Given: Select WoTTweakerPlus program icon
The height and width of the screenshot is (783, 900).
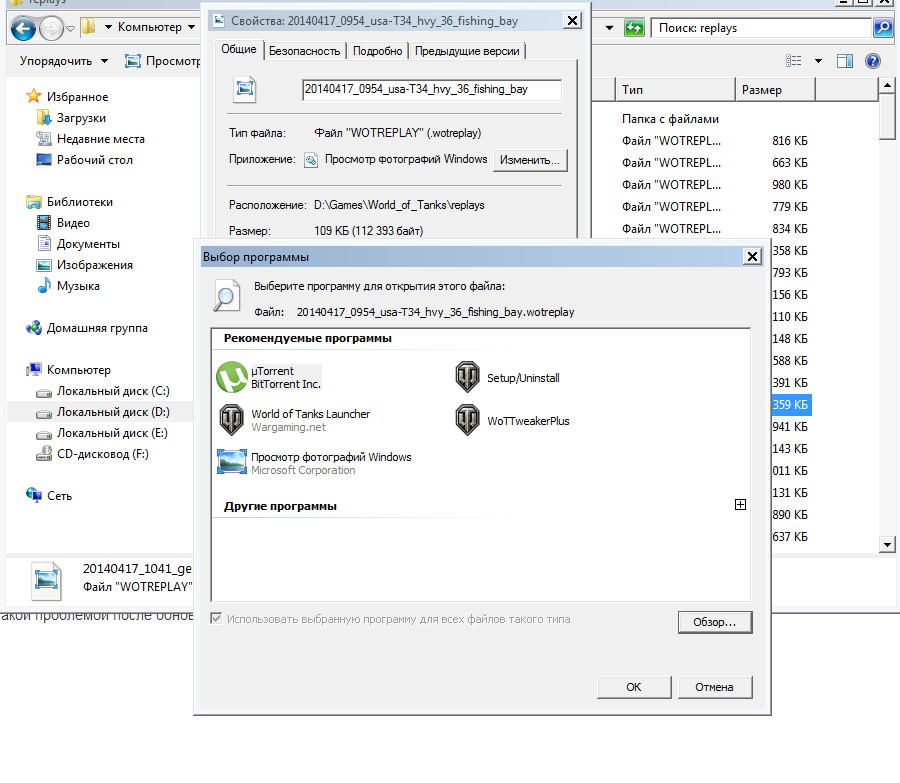Looking at the screenshot, I should pyautogui.click(x=468, y=420).
